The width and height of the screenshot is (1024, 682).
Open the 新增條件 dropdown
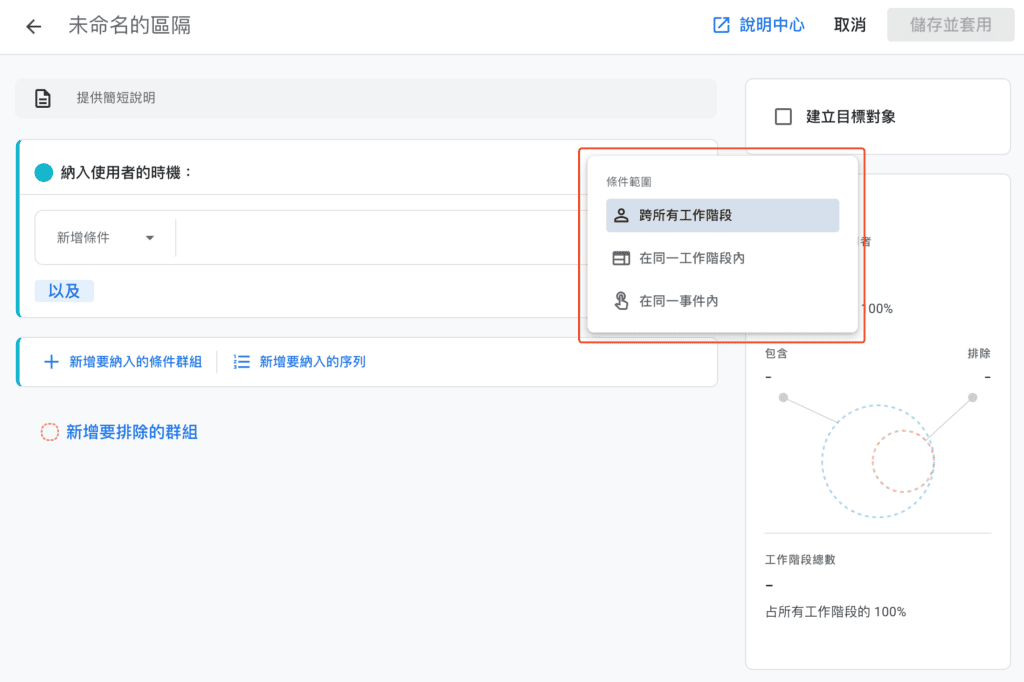(105, 238)
